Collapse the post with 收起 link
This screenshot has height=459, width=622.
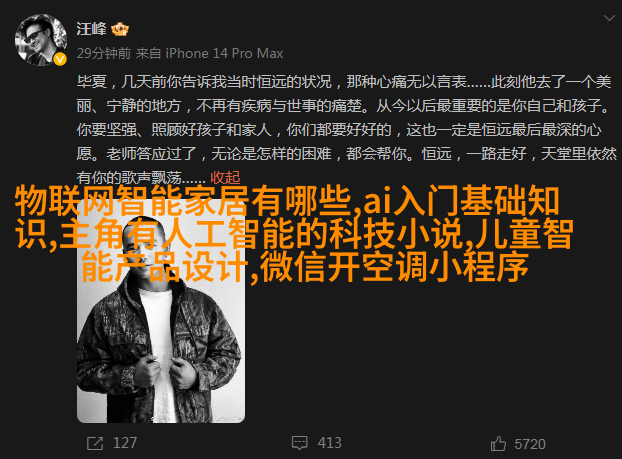[225, 177]
